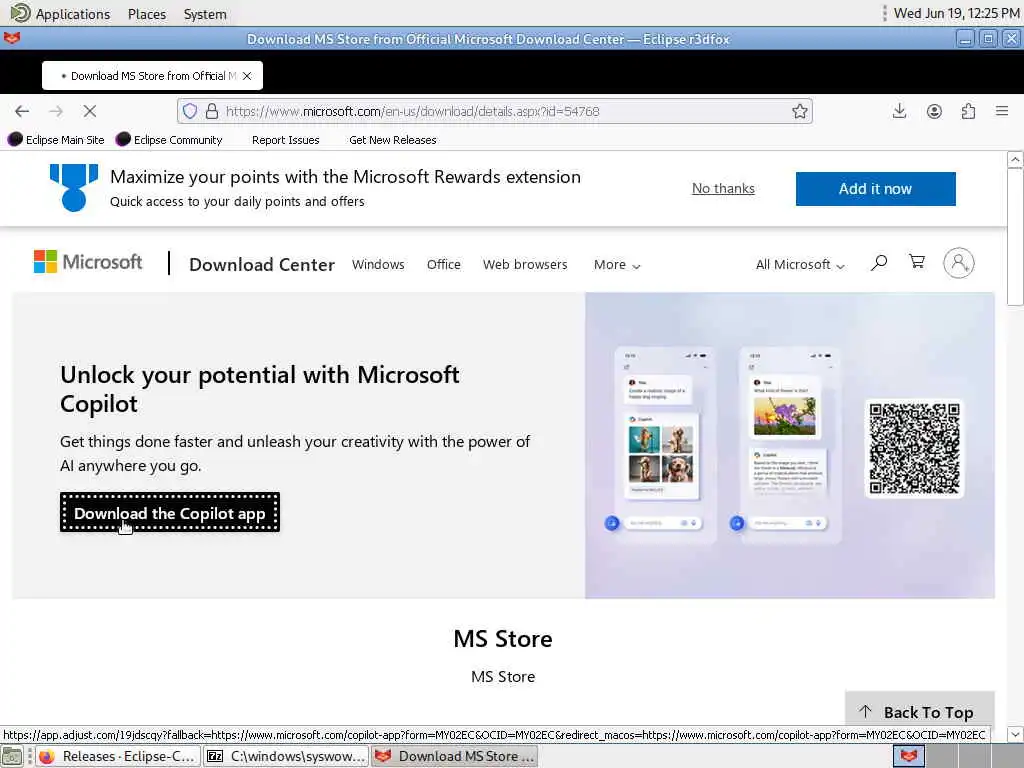
Task: Click the r3dfox tray icon in bottom panel
Action: (x=908, y=756)
